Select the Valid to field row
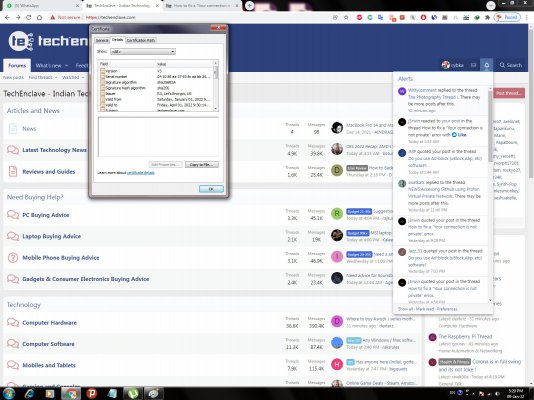 tap(157, 105)
